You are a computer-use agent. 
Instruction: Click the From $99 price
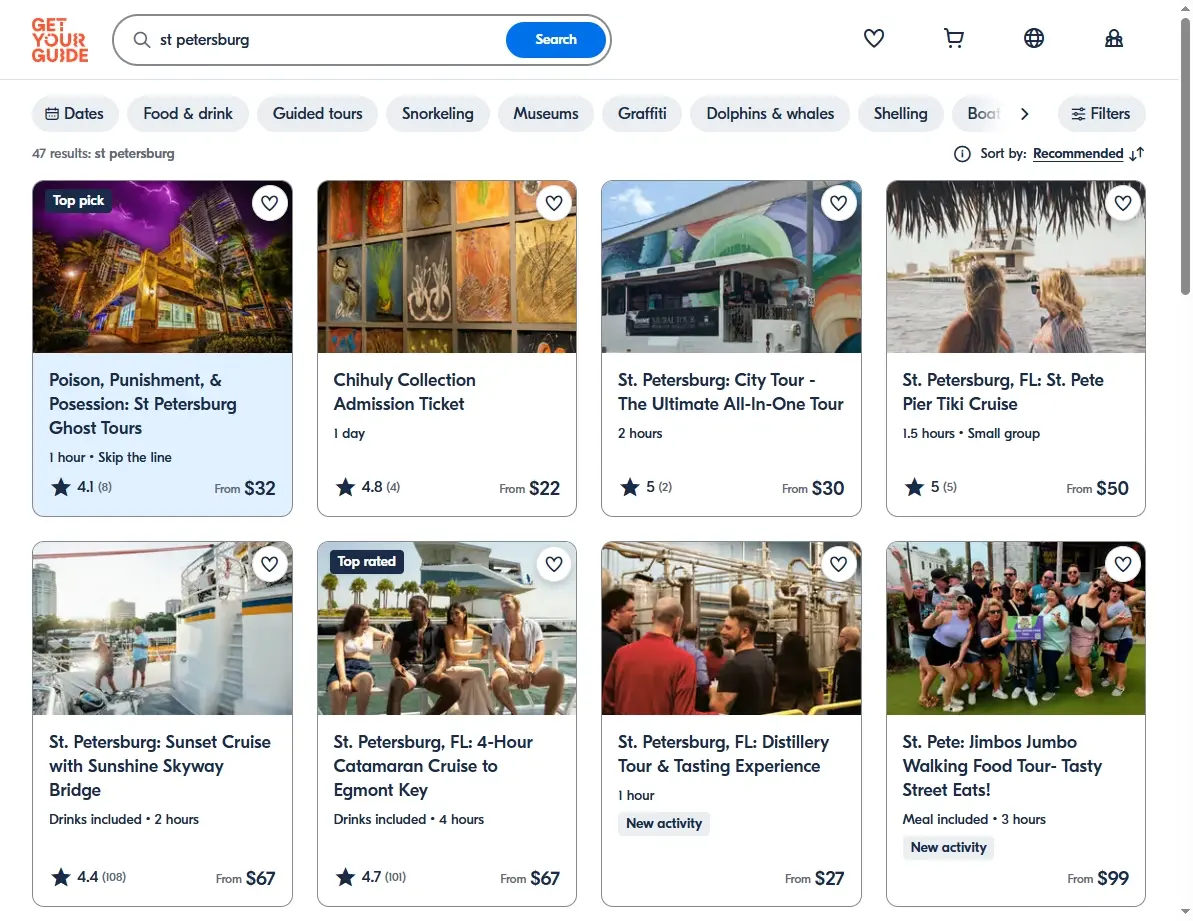1098,878
